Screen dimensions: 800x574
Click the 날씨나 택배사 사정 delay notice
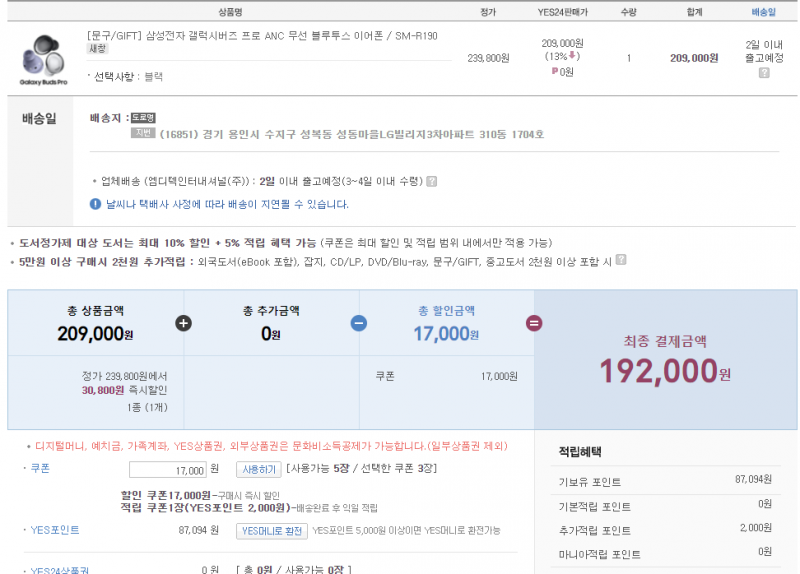[x=227, y=204]
